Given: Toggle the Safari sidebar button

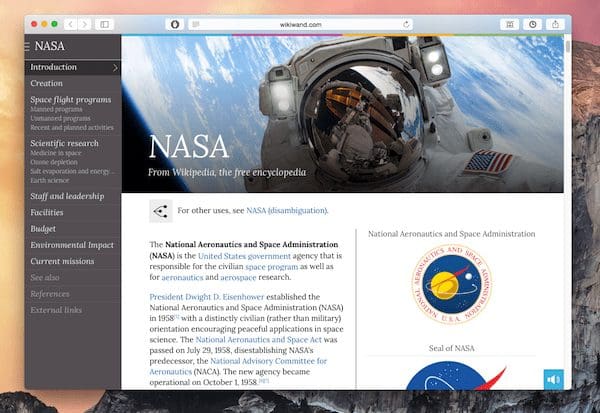Looking at the screenshot, I should pos(104,24).
